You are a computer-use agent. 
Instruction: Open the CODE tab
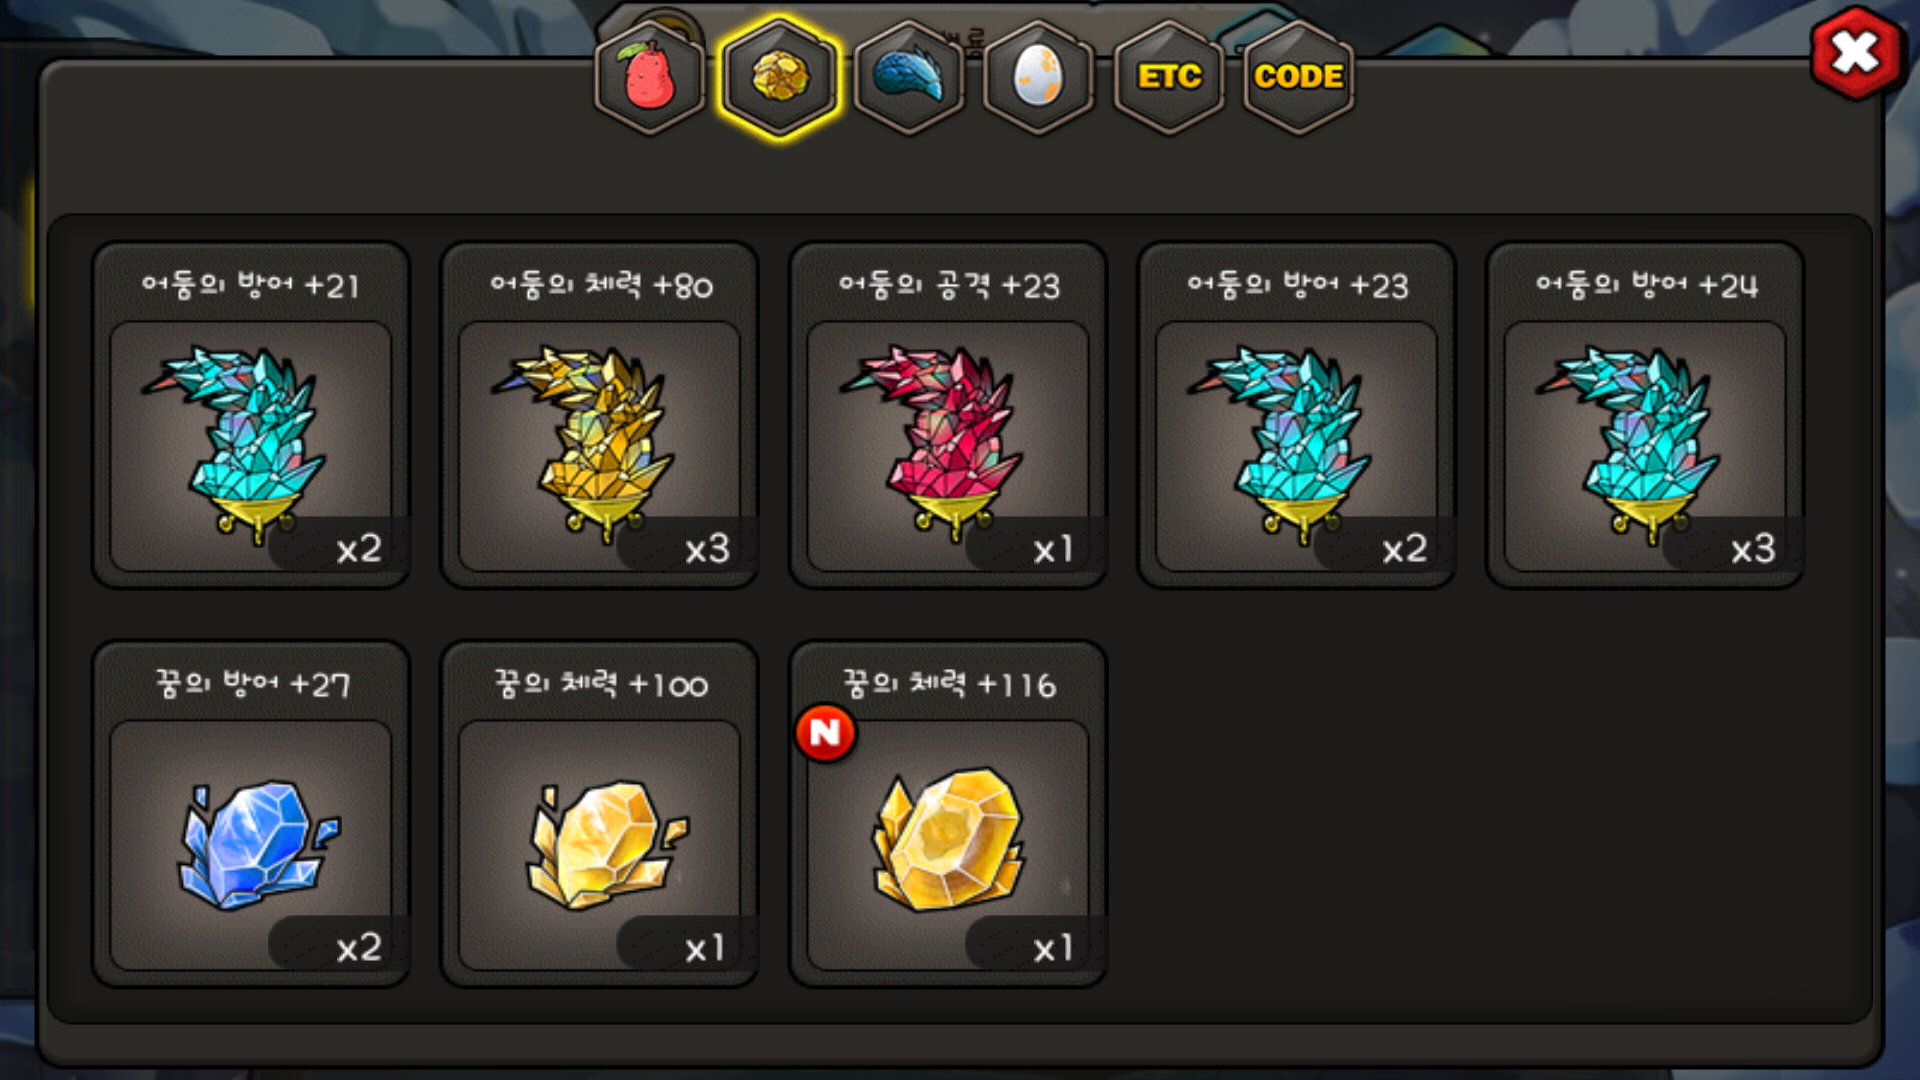point(1298,77)
